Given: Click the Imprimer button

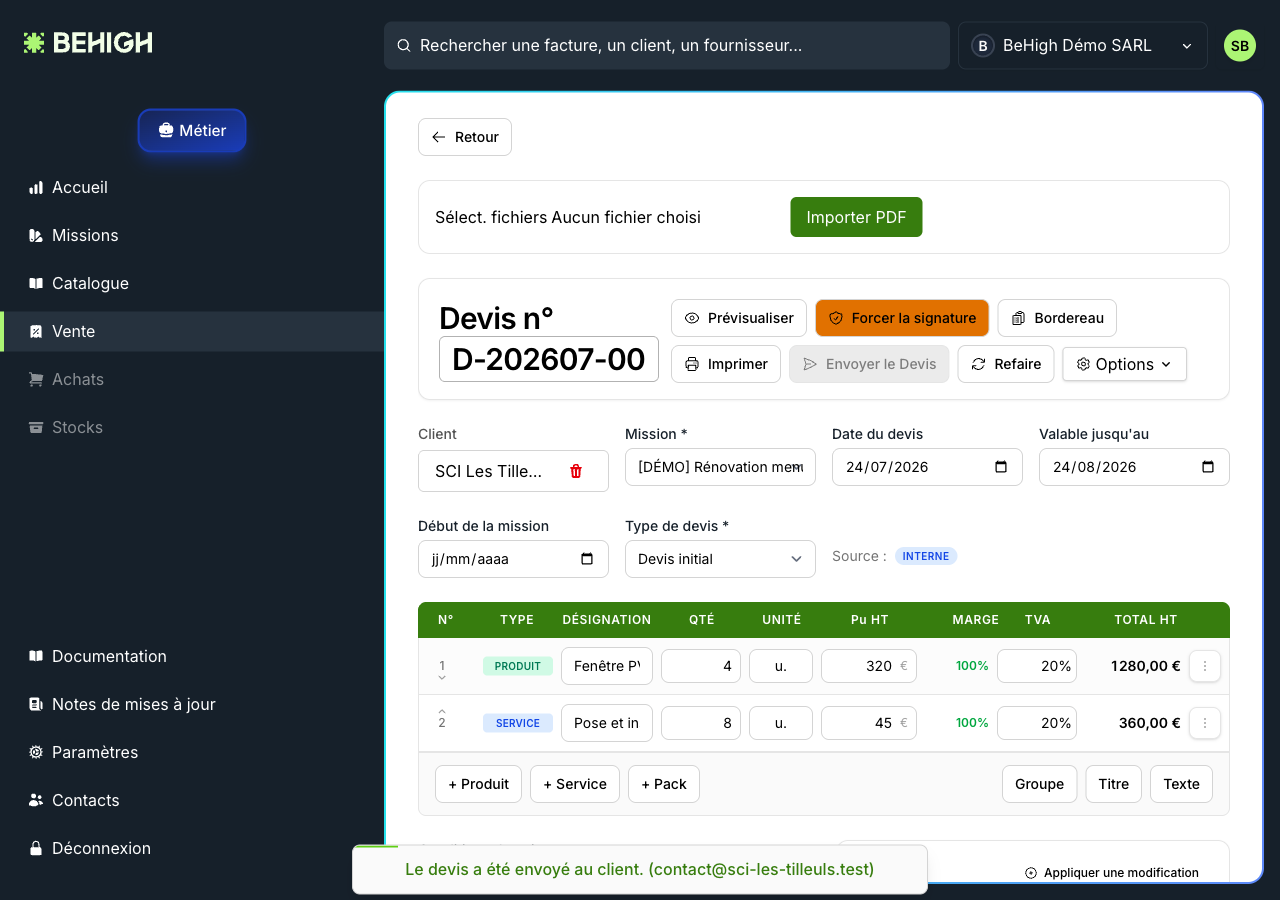Looking at the screenshot, I should pyautogui.click(x=726, y=364).
